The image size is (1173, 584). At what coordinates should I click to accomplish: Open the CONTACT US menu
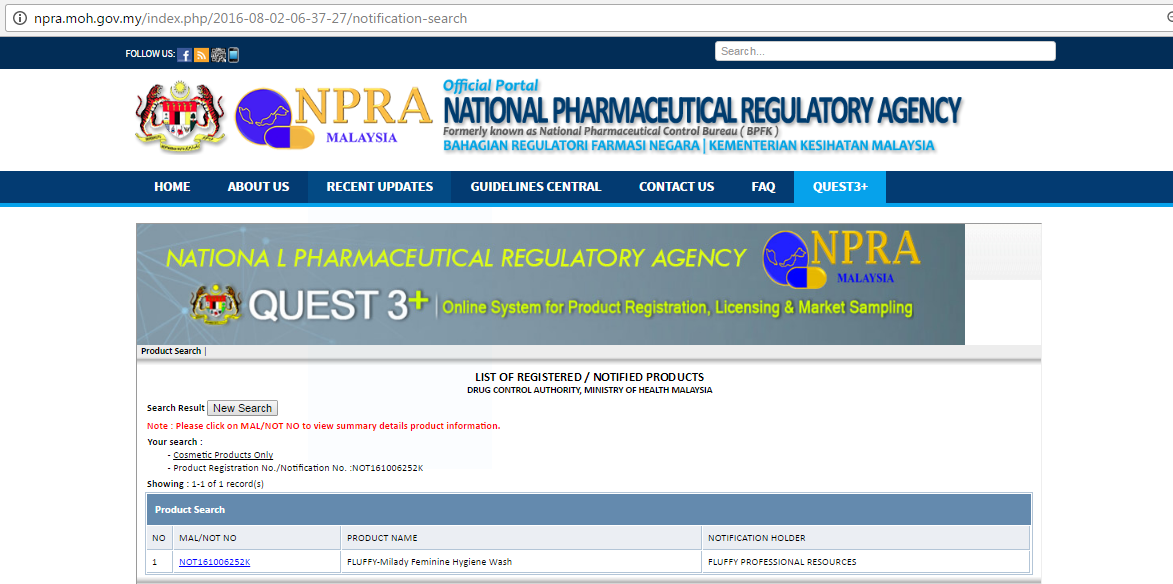click(x=676, y=187)
